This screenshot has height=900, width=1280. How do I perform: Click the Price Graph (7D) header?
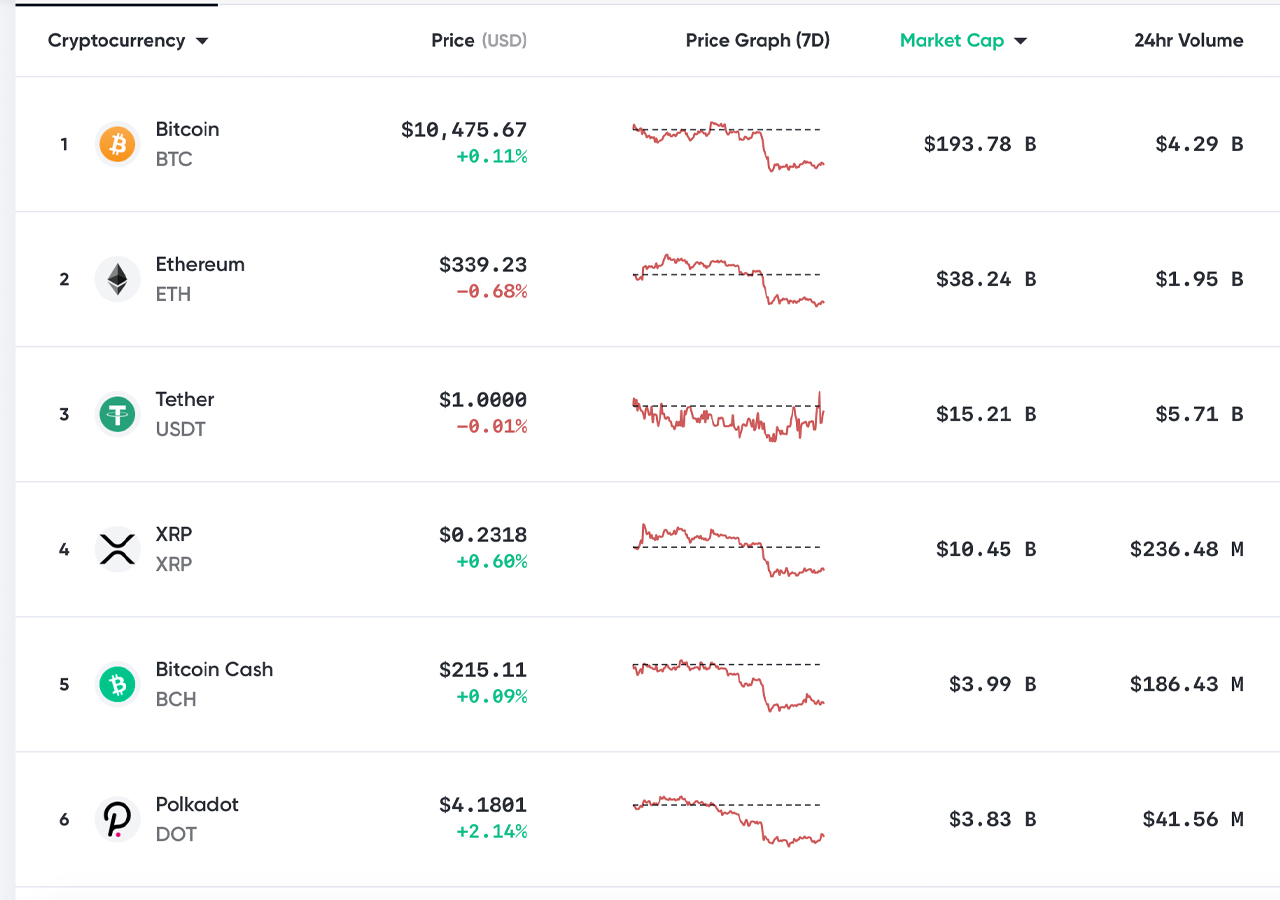[x=757, y=41]
